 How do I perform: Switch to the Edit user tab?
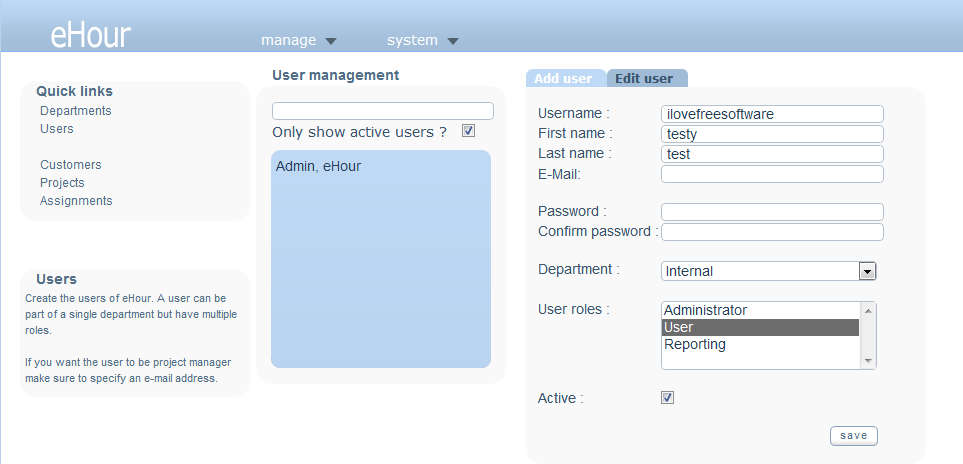[645, 78]
